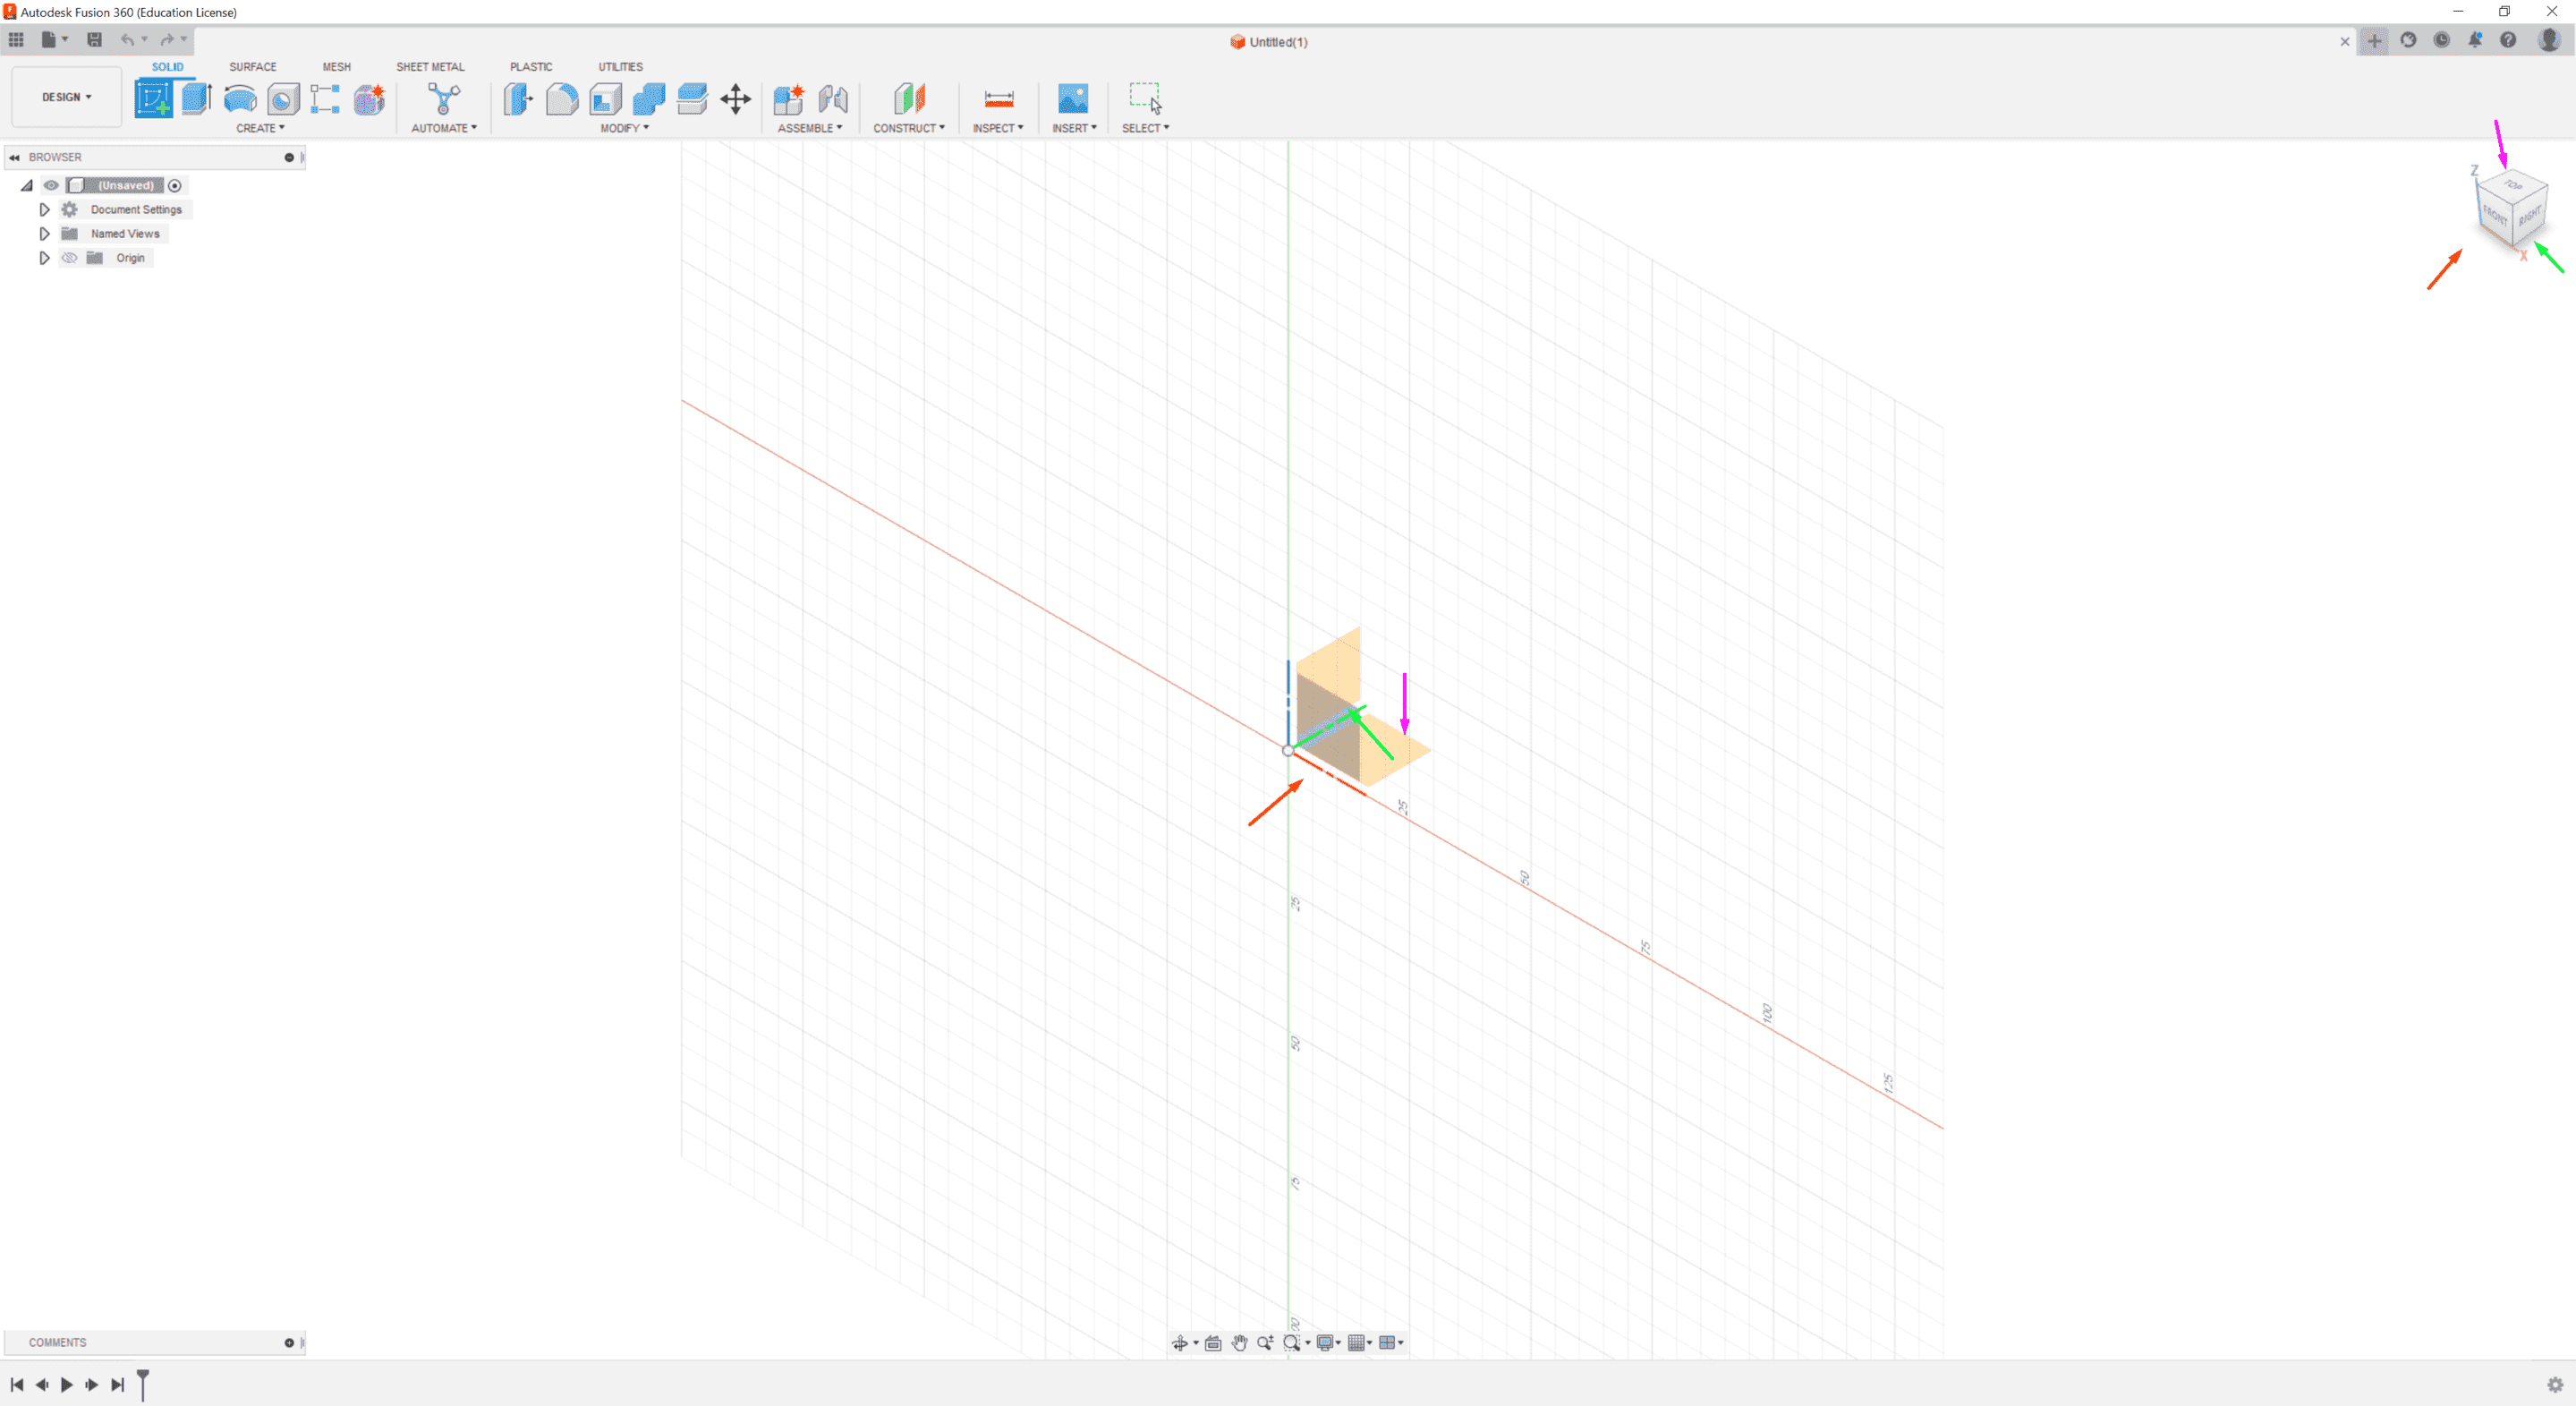
Task: Click the Extensions icon in top bar
Action: [2408, 40]
